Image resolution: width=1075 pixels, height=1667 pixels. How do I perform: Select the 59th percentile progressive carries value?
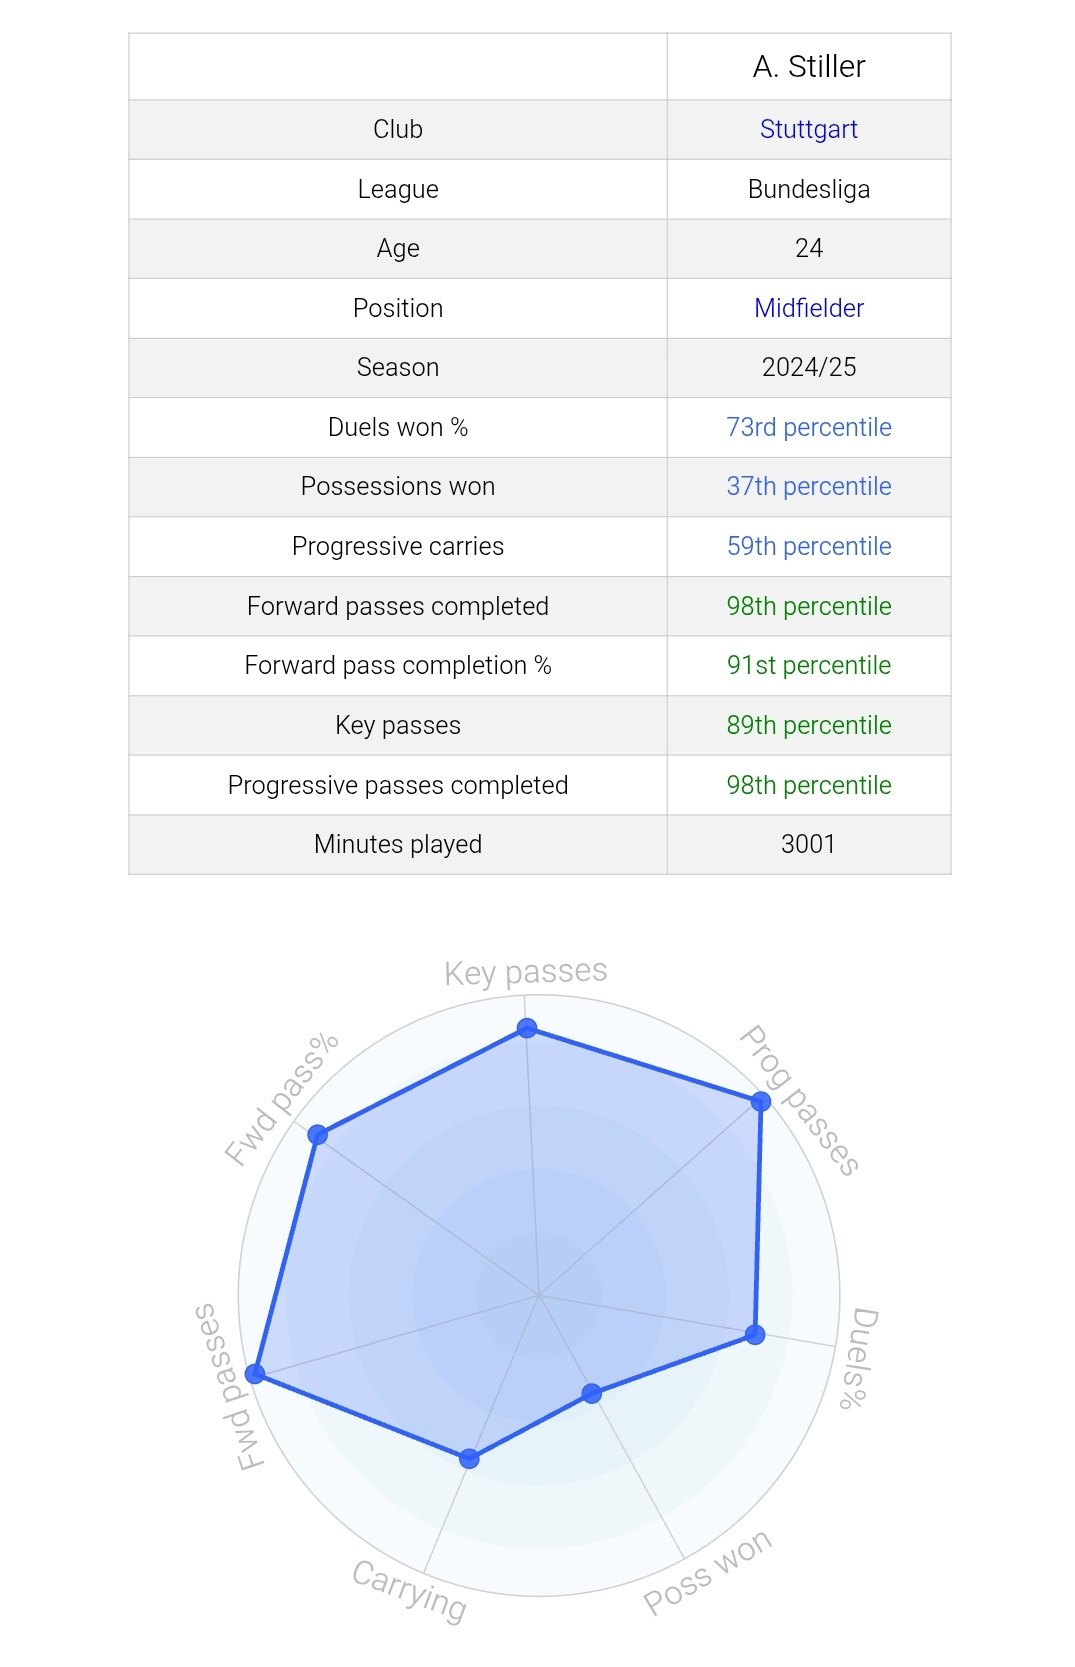point(808,546)
